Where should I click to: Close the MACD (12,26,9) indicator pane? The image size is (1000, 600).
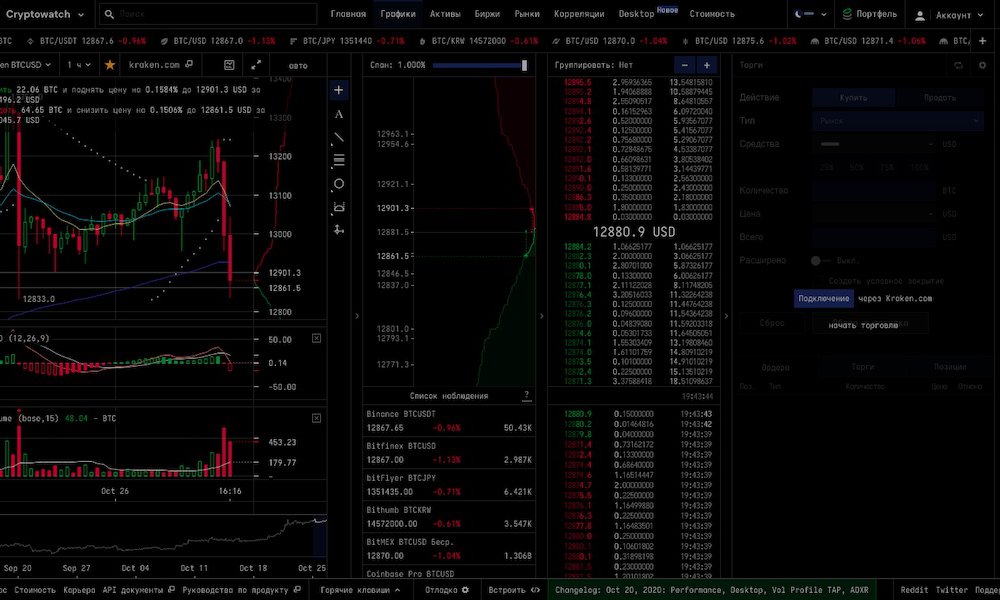tap(316, 338)
